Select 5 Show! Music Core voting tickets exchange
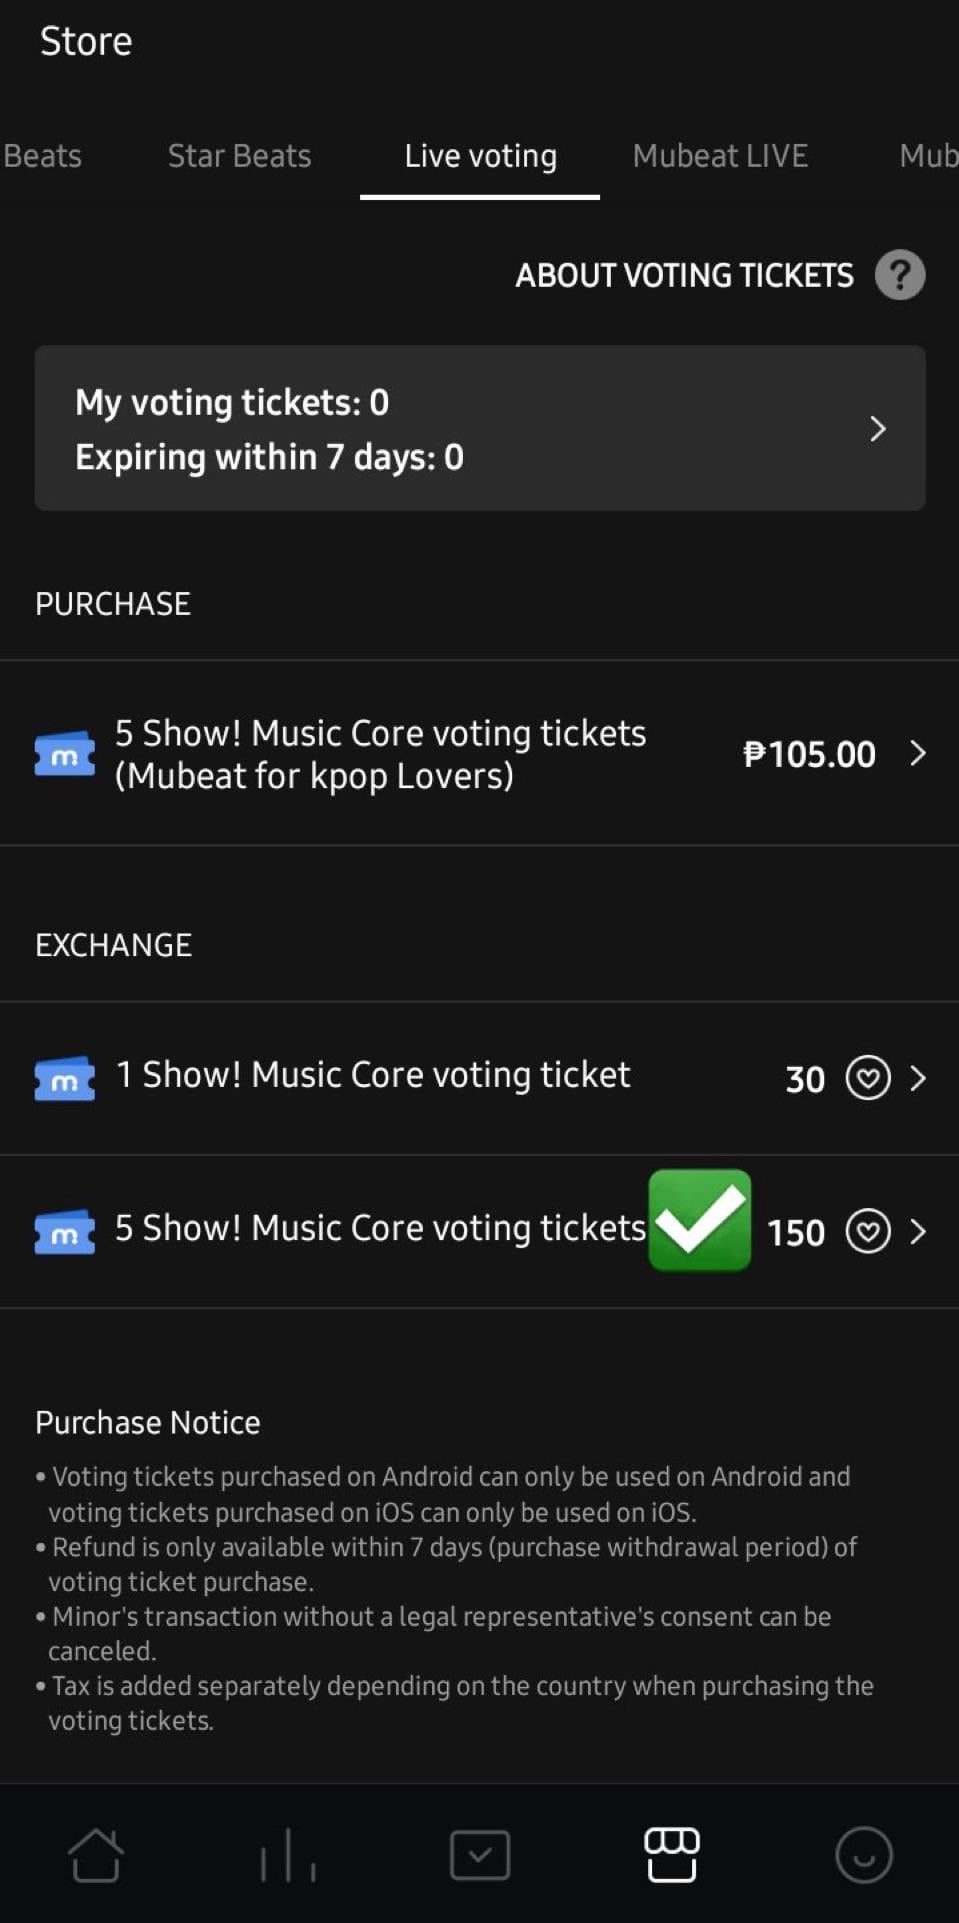Viewport: 959px width, 1923px height. (380, 1228)
